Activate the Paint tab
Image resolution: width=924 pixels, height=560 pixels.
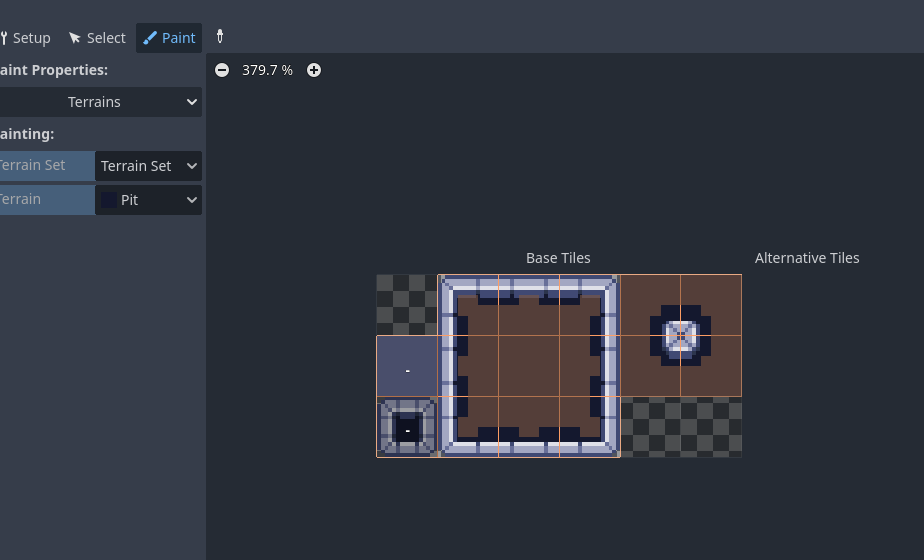point(169,38)
